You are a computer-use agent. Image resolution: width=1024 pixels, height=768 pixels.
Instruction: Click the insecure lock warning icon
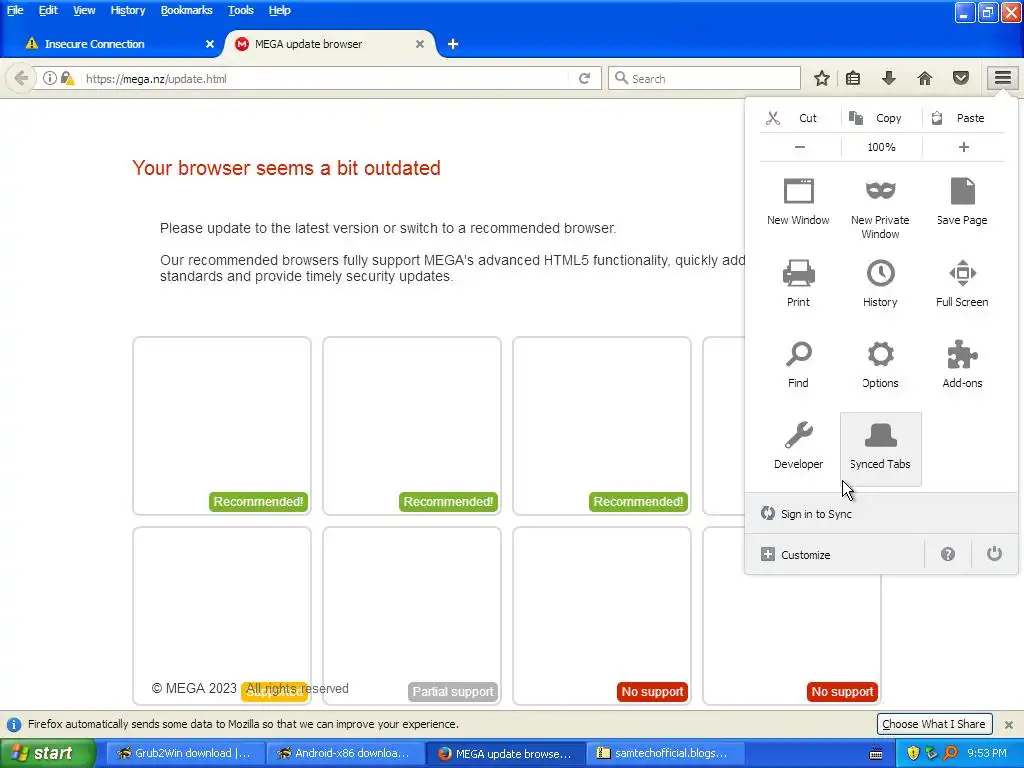[67, 78]
